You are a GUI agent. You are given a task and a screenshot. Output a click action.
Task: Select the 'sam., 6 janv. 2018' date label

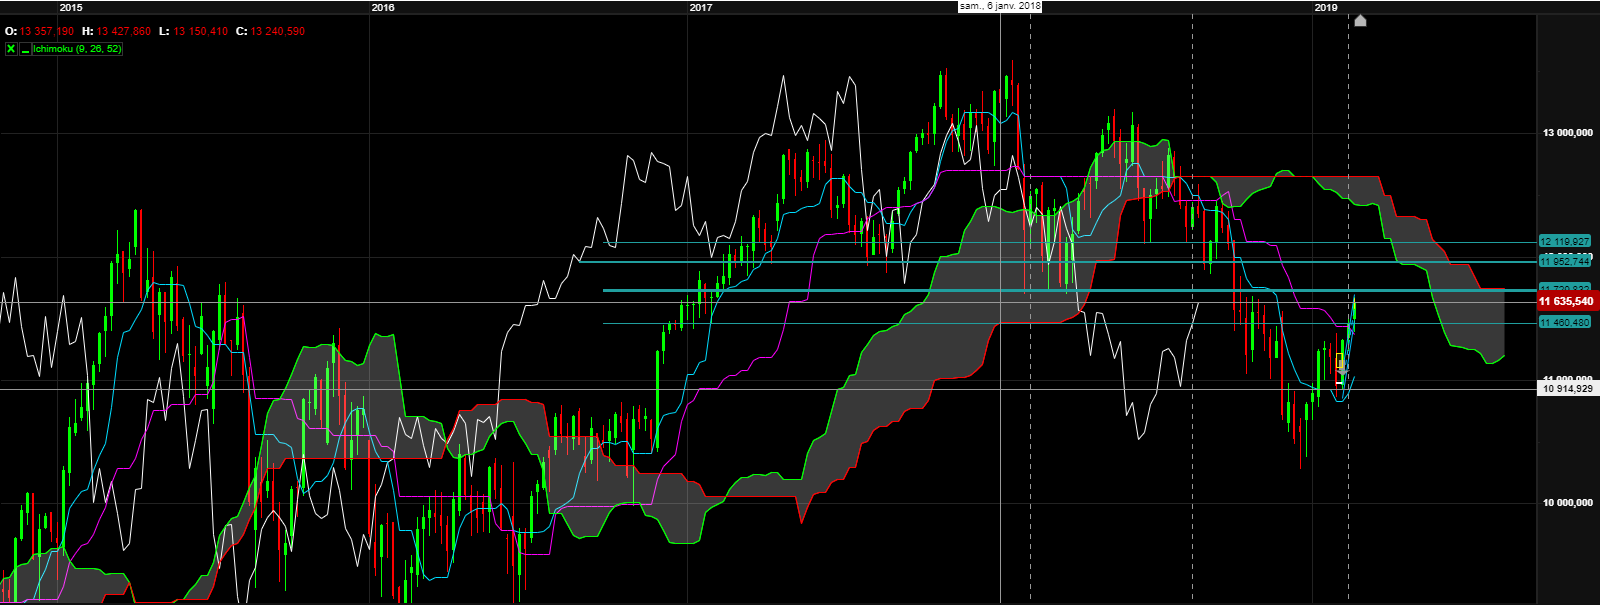pyautogui.click(x=1000, y=6)
